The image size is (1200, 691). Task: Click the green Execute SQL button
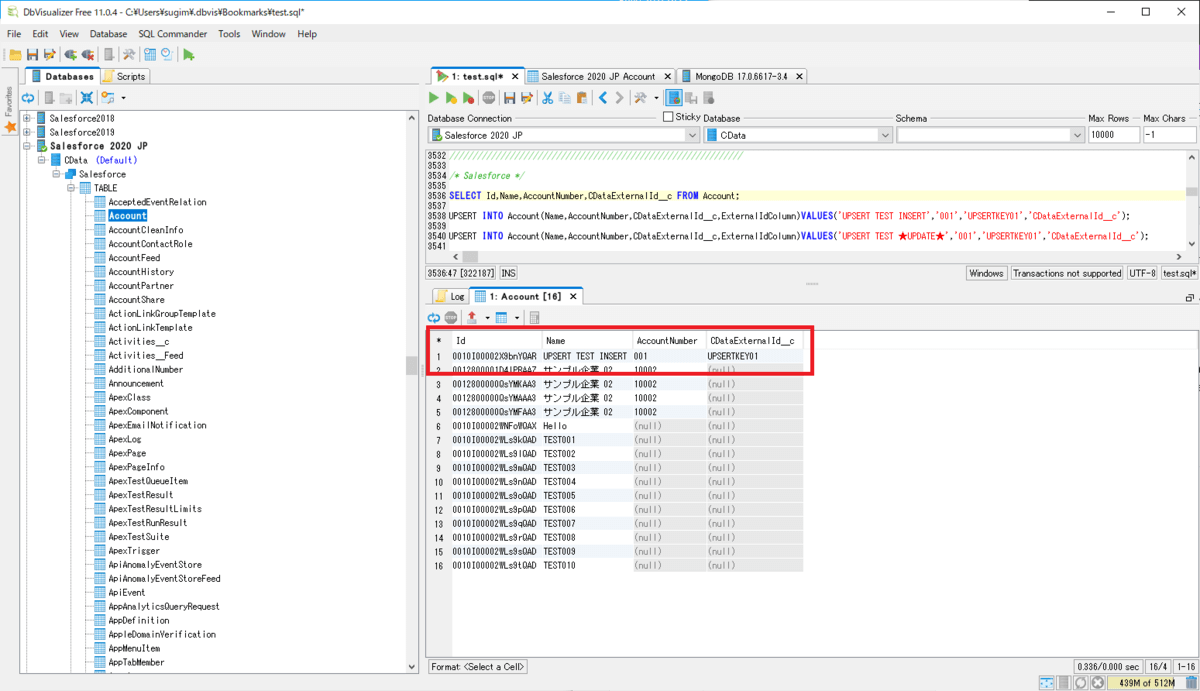pos(434,98)
